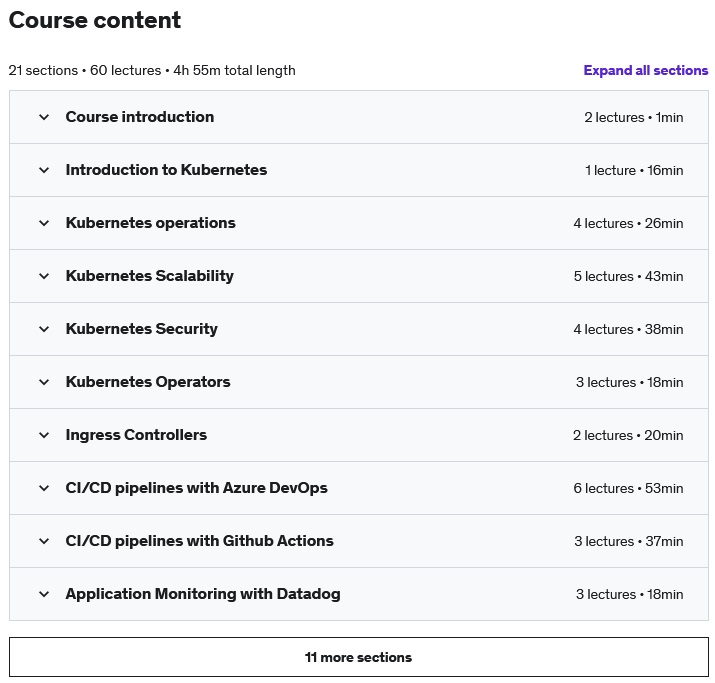Click Expand all sections link
The image size is (715, 683).
tap(645, 70)
